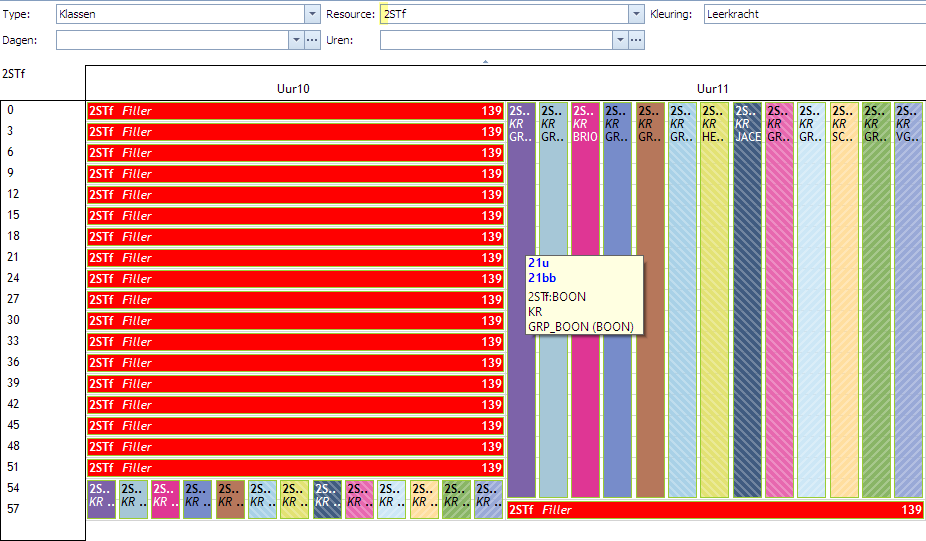Open the Dagen dropdown arrow
Viewport: 926px width, 541px height.
click(x=296, y=40)
